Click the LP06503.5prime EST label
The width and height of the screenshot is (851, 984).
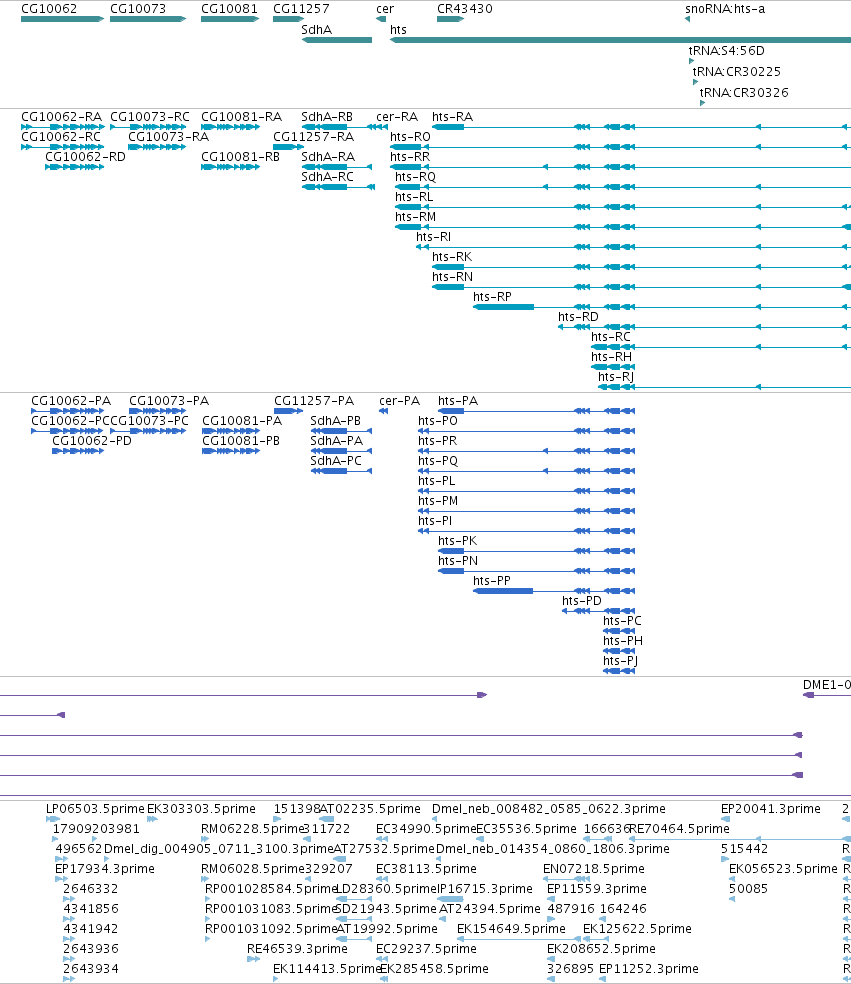(95, 809)
